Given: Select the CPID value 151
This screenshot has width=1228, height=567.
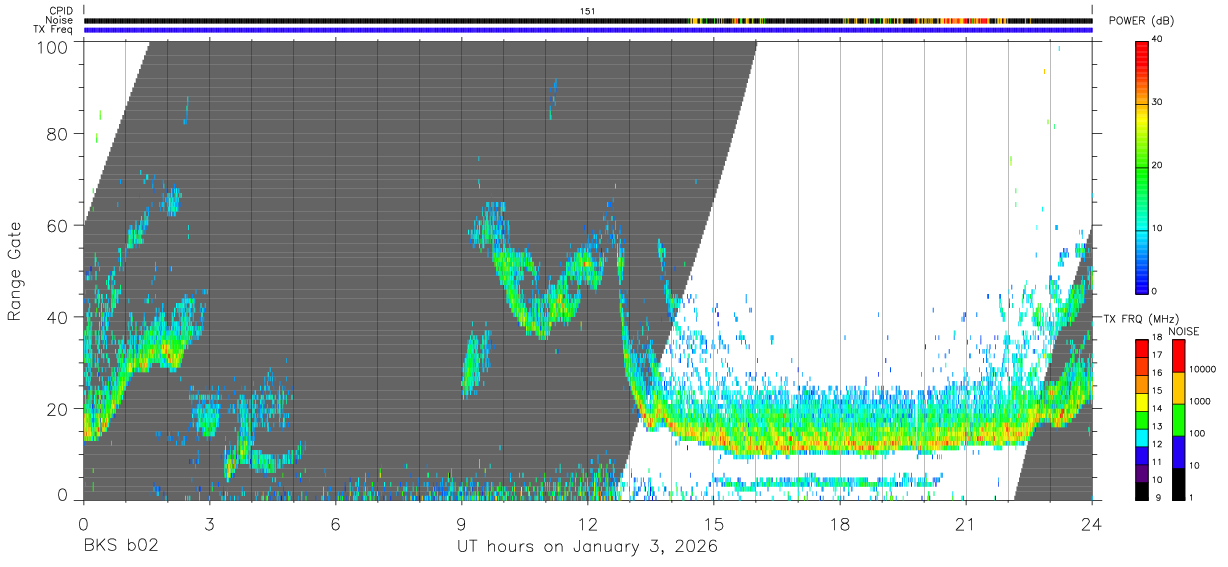Looking at the screenshot, I should tap(588, 10).
